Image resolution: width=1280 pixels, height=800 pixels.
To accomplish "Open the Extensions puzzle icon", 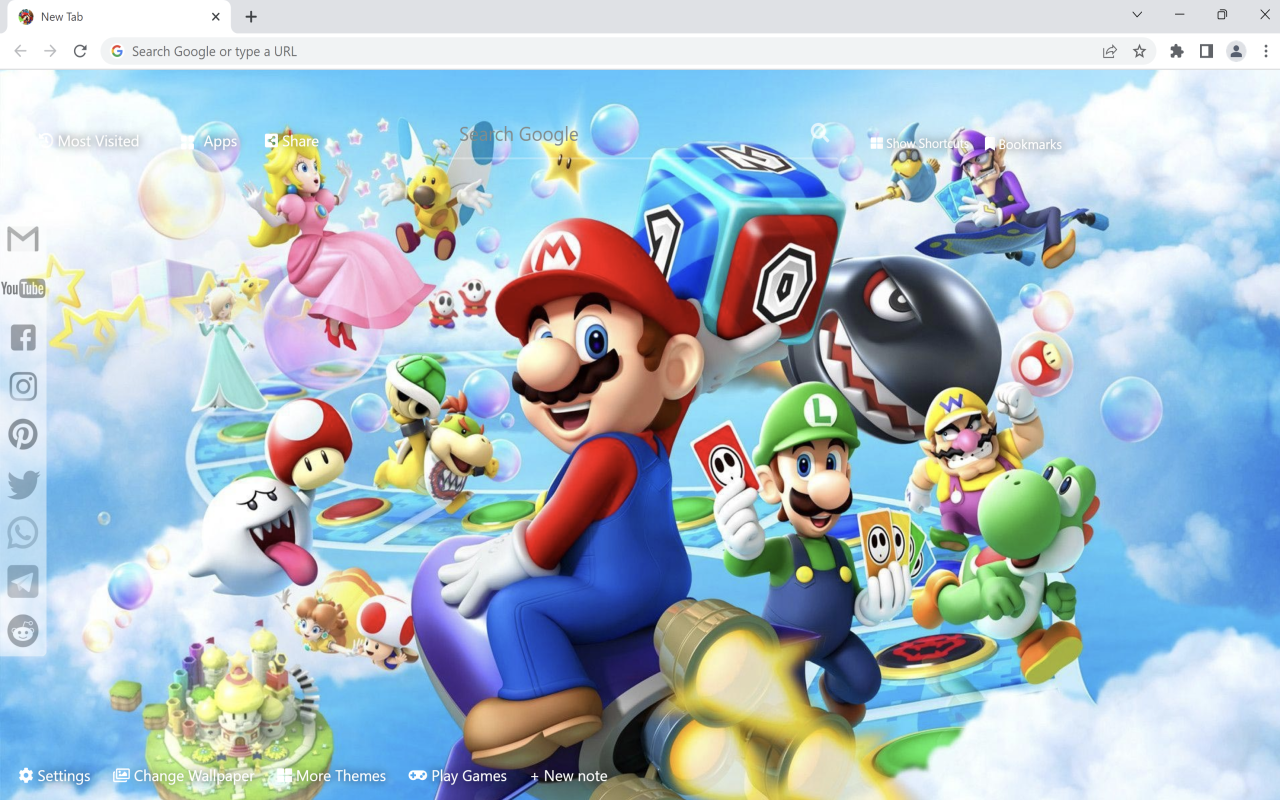I will (x=1177, y=51).
